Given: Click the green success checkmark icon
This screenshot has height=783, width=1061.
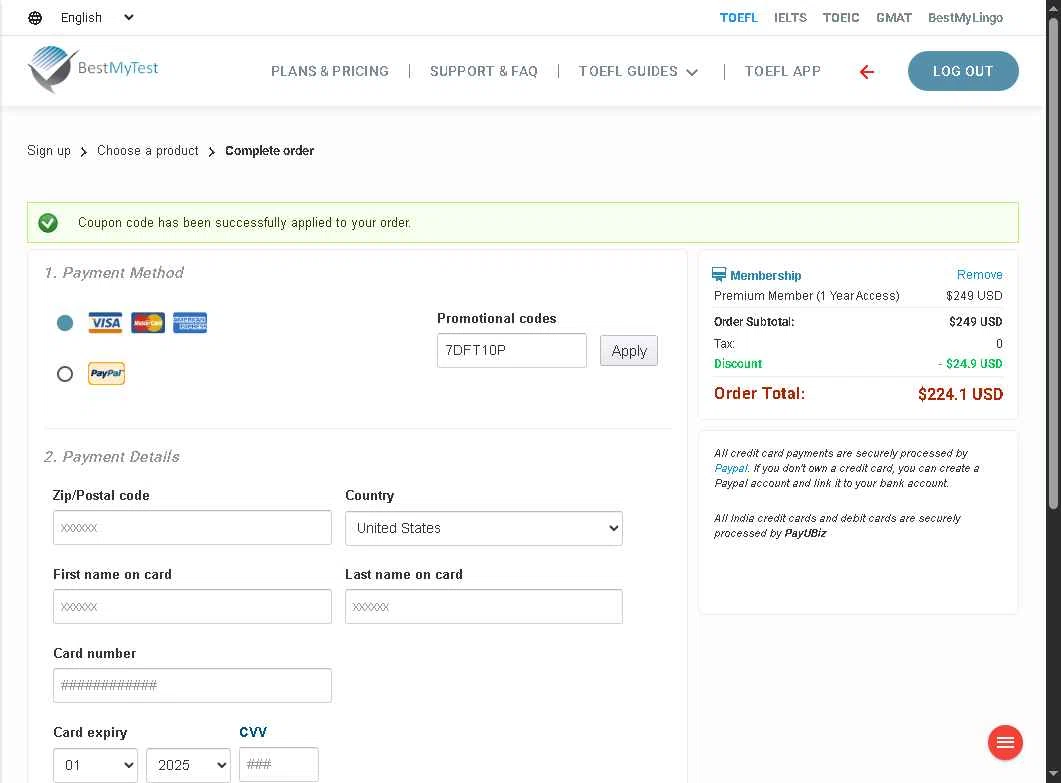Looking at the screenshot, I should 48,223.
